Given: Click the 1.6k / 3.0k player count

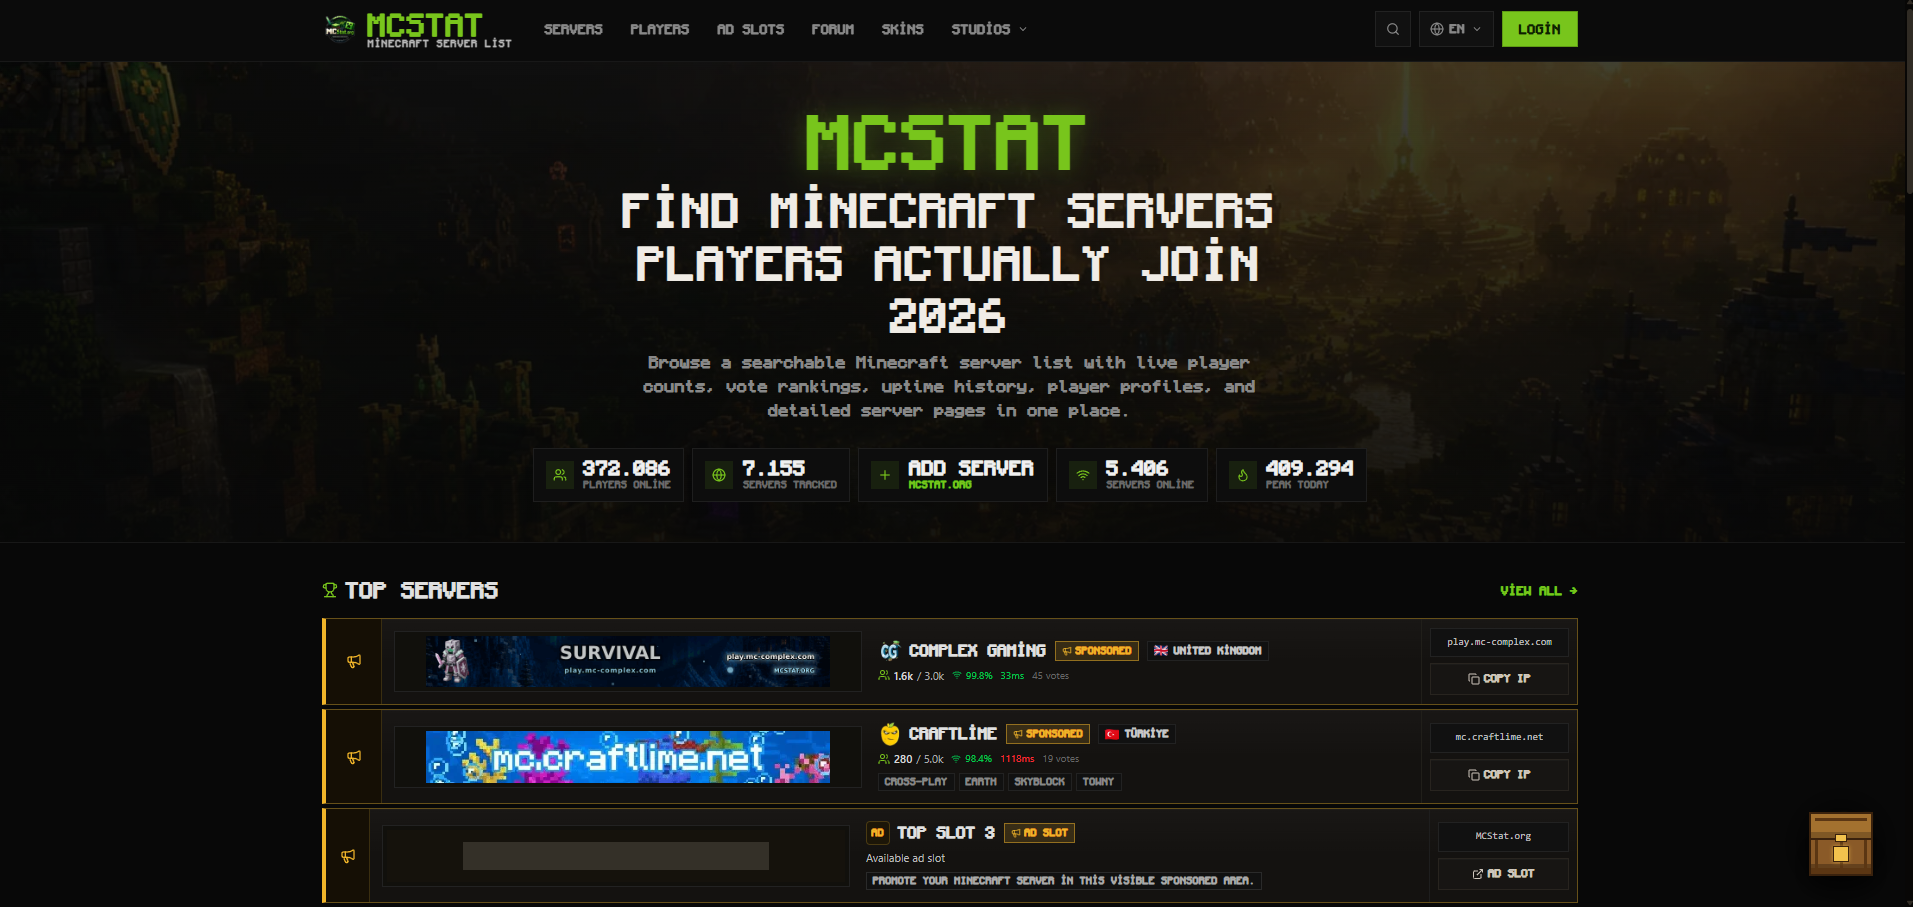Looking at the screenshot, I should pyautogui.click(x=911, y=676).
